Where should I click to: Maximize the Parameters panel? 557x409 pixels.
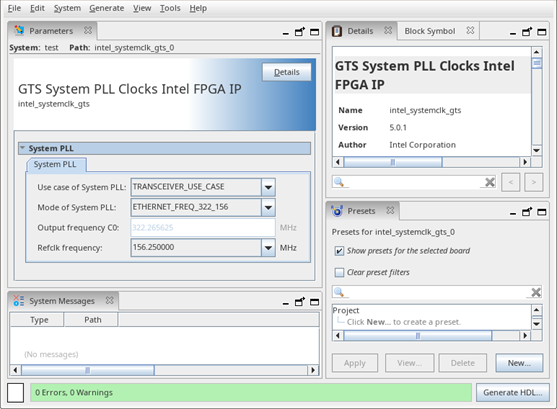coord(314,32)
